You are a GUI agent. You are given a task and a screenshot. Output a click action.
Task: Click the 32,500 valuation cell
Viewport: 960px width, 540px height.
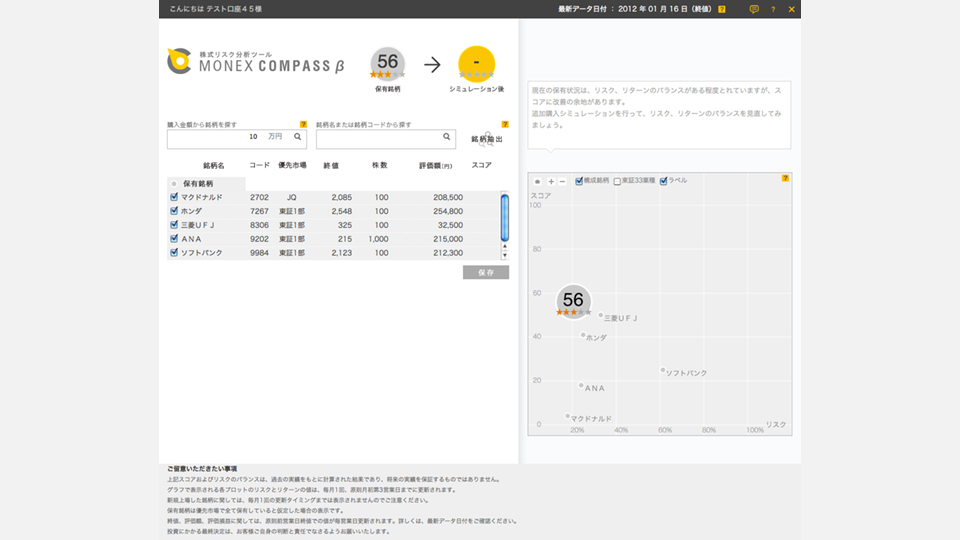(x=450, y=225)
